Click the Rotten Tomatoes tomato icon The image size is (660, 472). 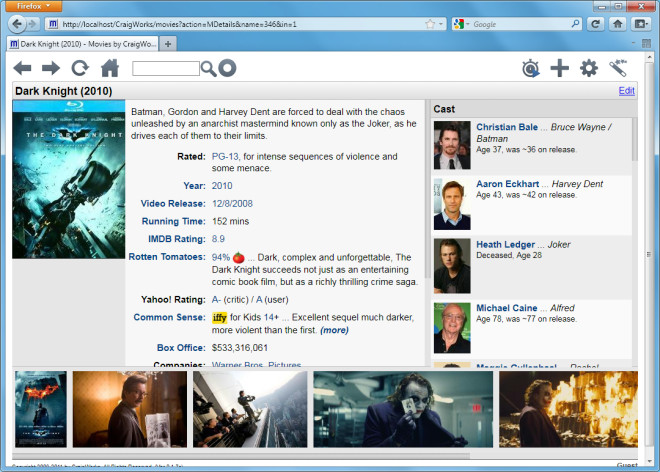[x=238, y=257]
